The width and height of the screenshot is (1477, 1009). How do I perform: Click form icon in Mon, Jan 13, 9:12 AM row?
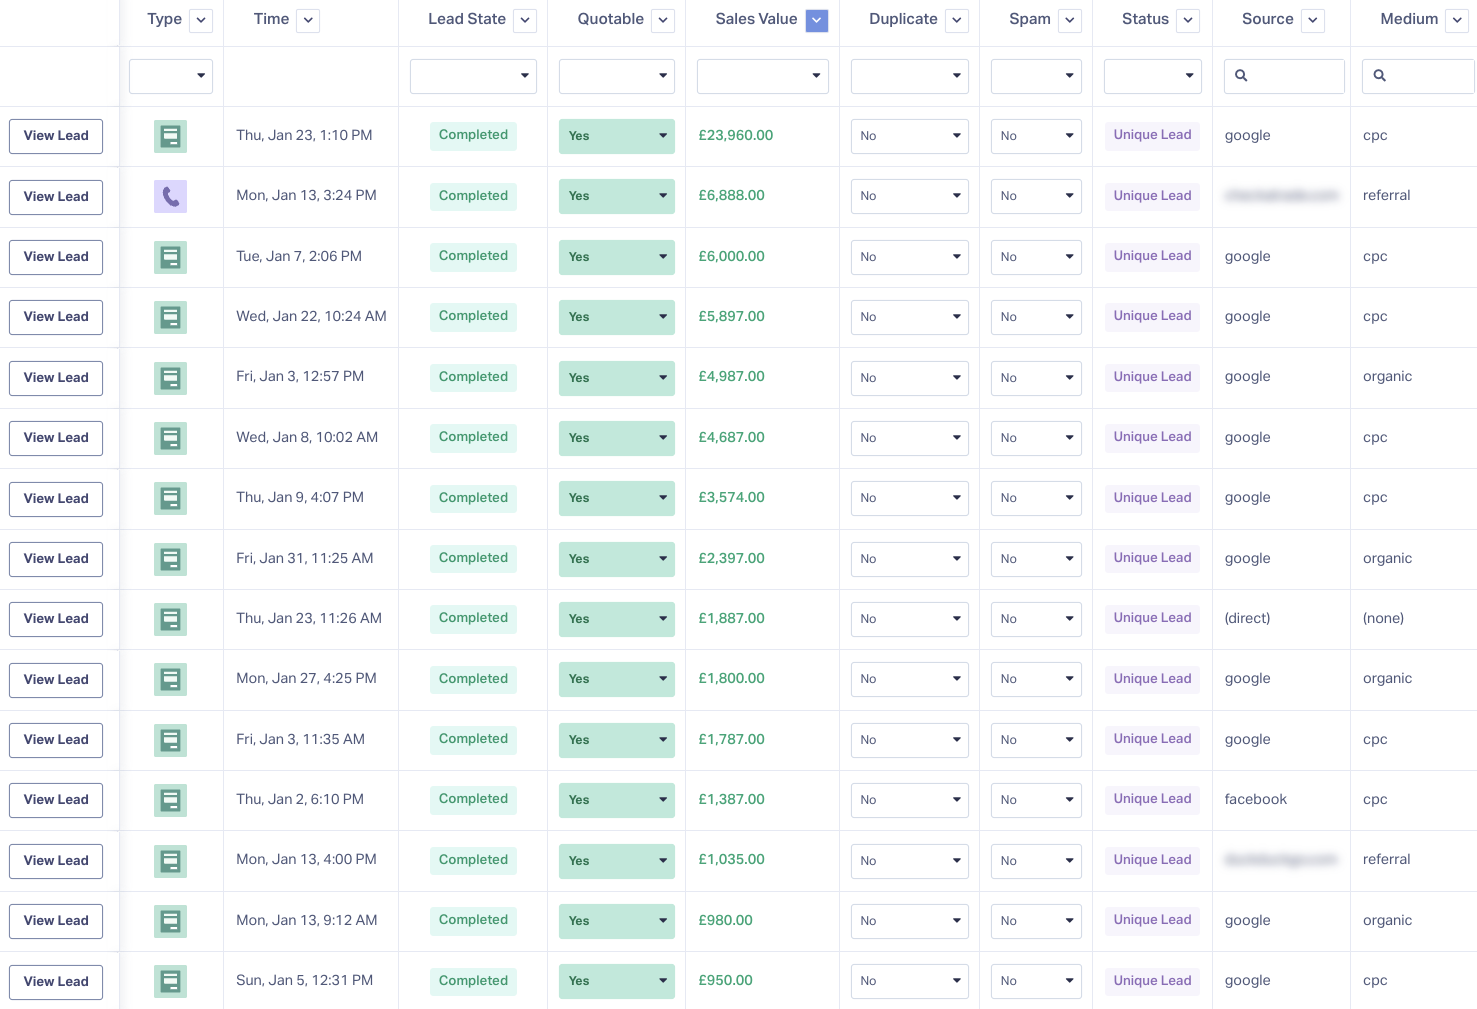tap(170, 921)
